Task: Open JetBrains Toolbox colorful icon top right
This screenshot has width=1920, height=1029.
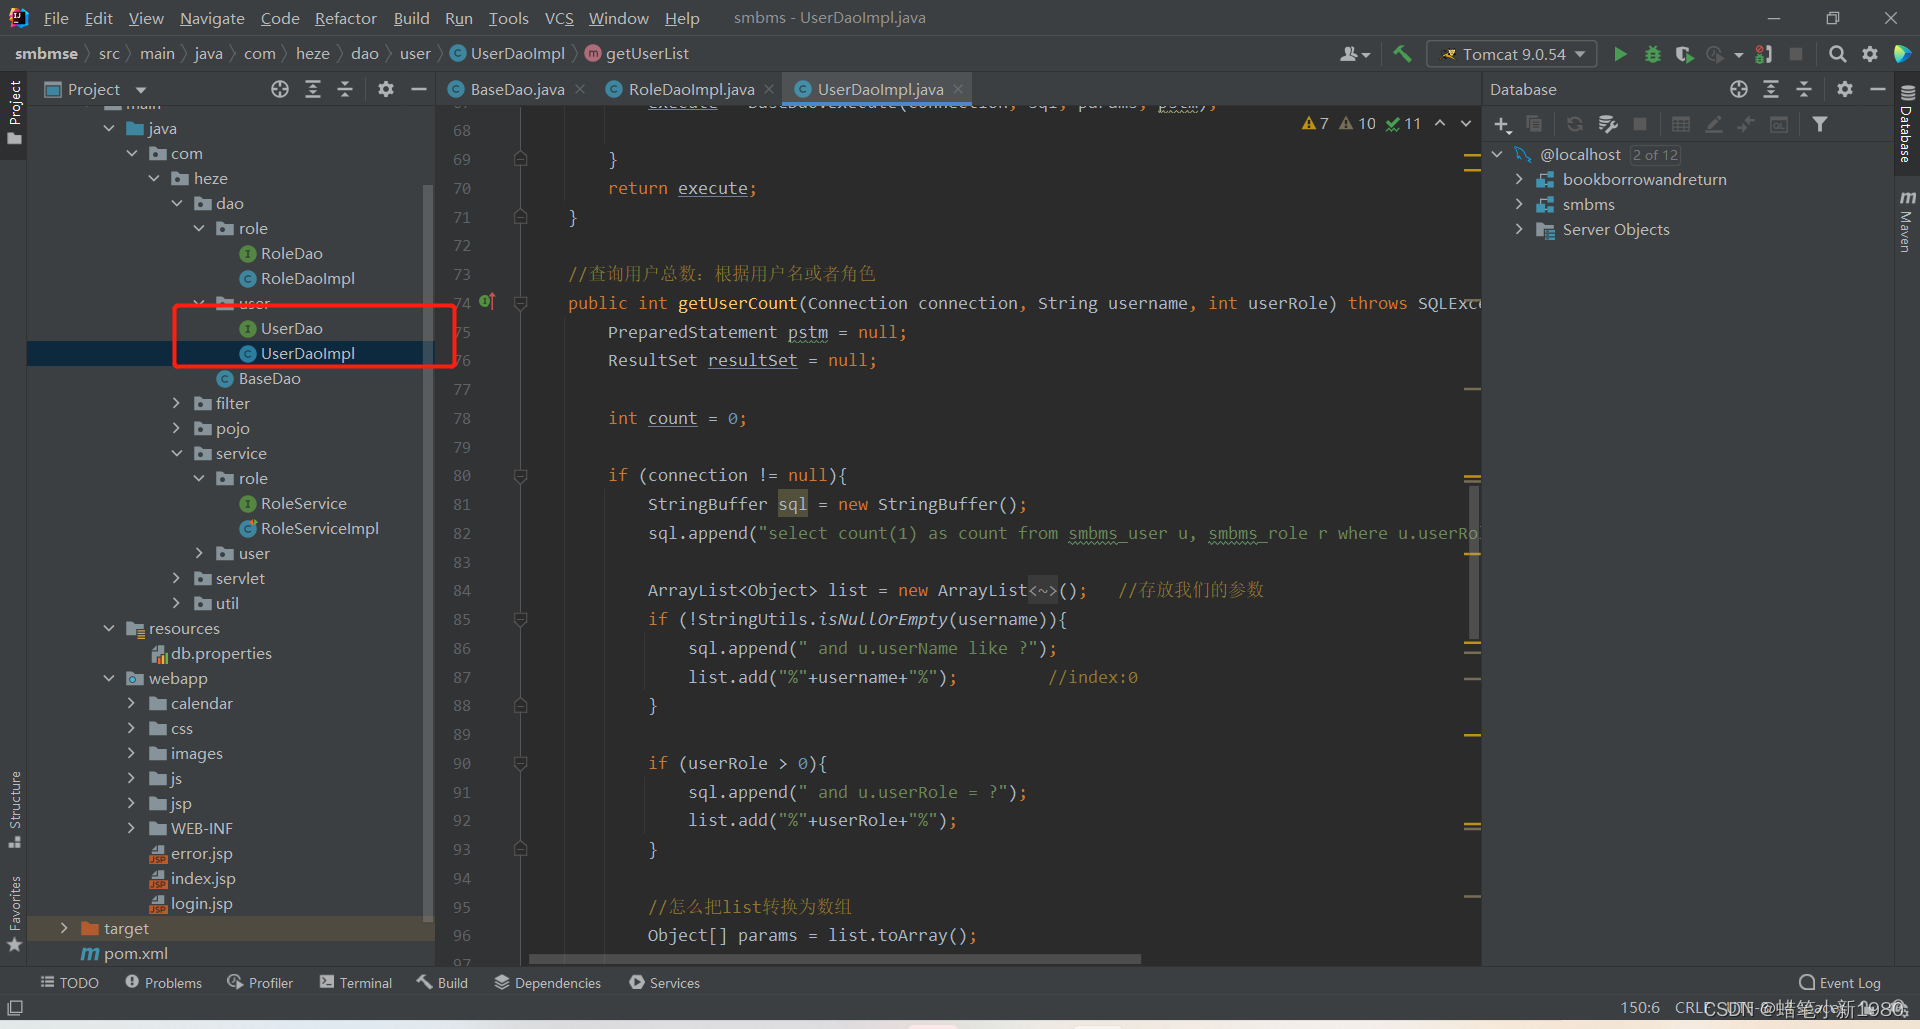Action: click(1902, 54)
